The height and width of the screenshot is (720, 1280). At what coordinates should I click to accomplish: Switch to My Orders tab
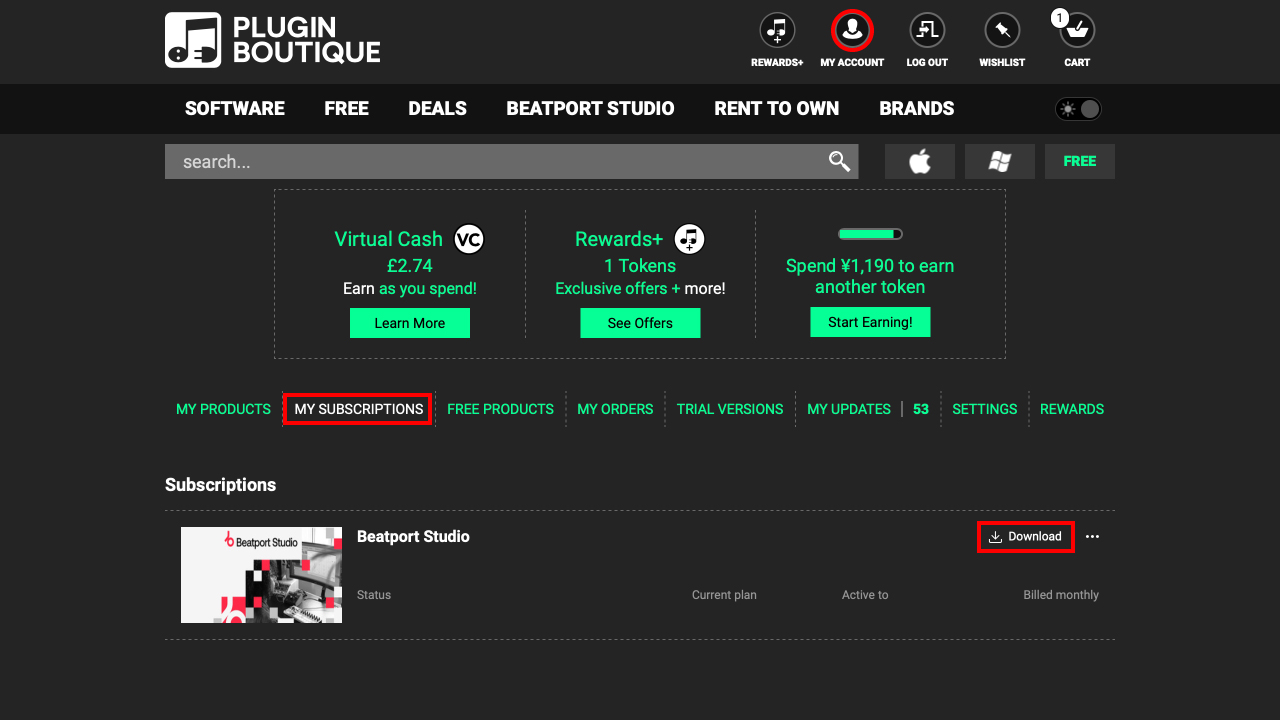coord(615,409)
